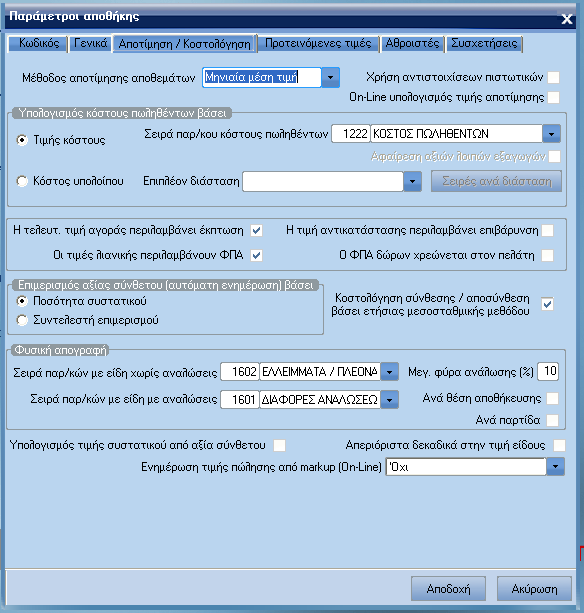Enable Η τιμή αντικατάστασης περιλαμβάνει επιβάρυνση
The width and height of the screenshot is (584, 613).
click(x=548, y=231)
